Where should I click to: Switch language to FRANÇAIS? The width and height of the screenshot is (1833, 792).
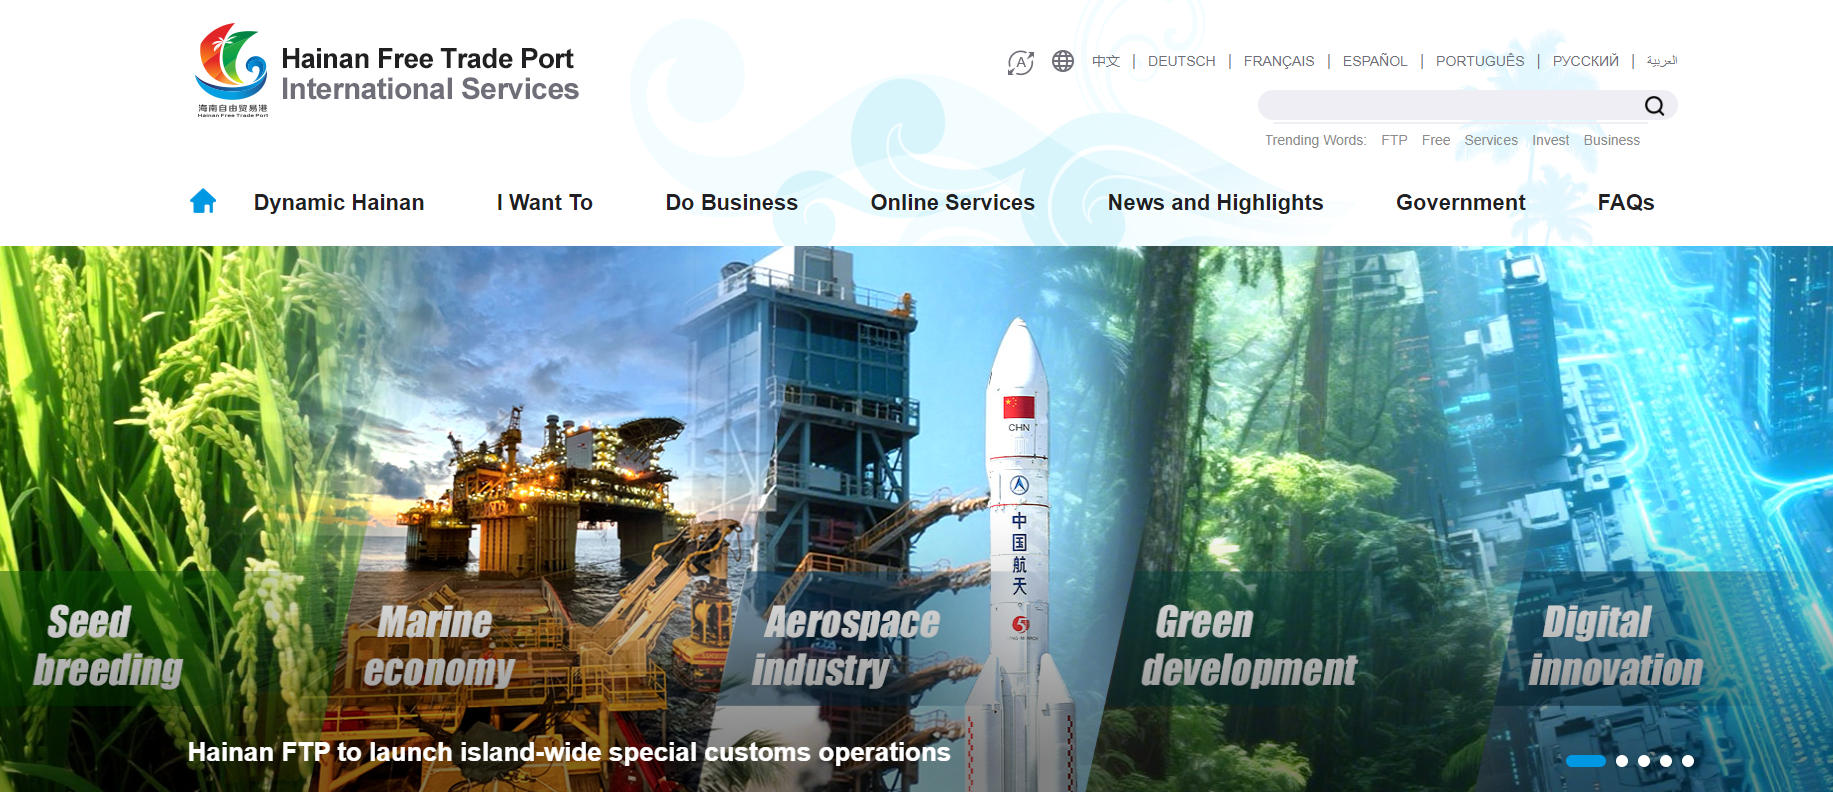click(1278, 61)
